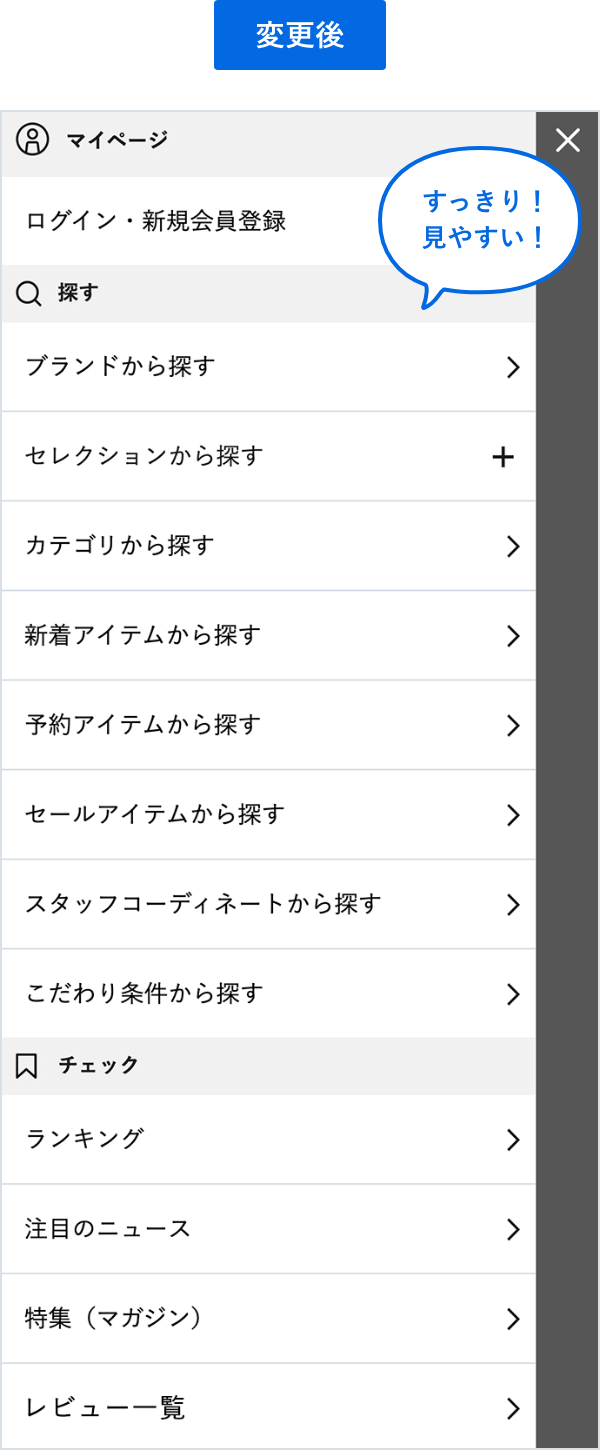The height and width of the screenshot is (1450, 600).
Task: Select 特集（マガジン）
Action: [113, 1319]
